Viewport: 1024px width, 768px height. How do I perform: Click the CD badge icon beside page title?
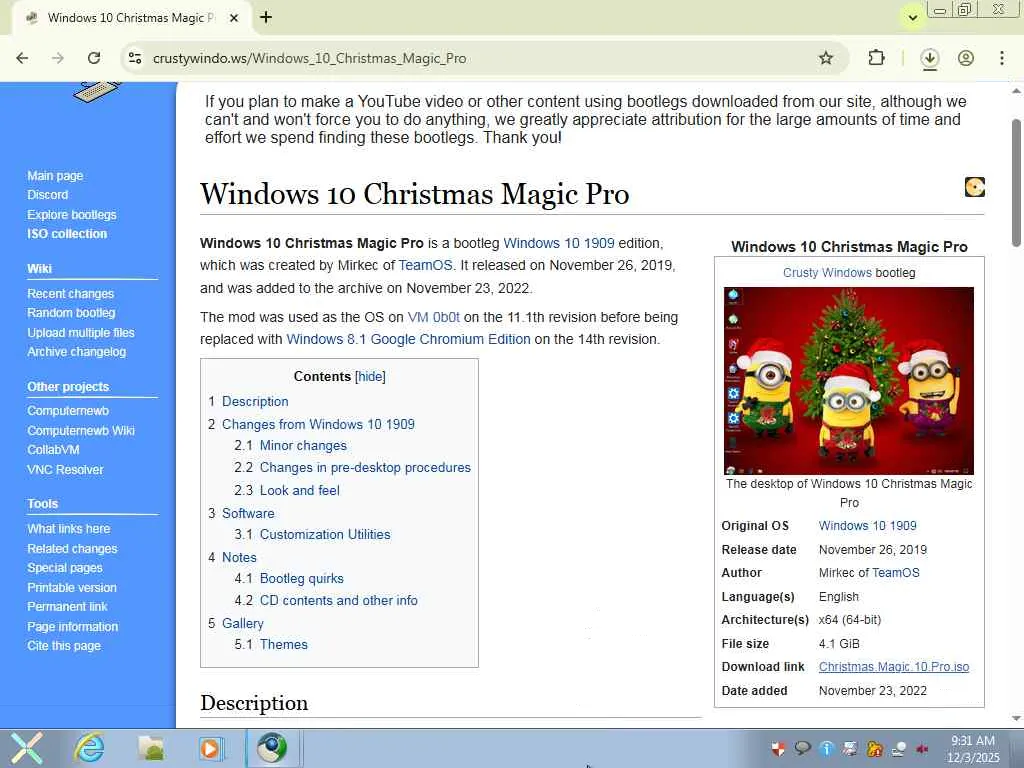coord(974,187)
